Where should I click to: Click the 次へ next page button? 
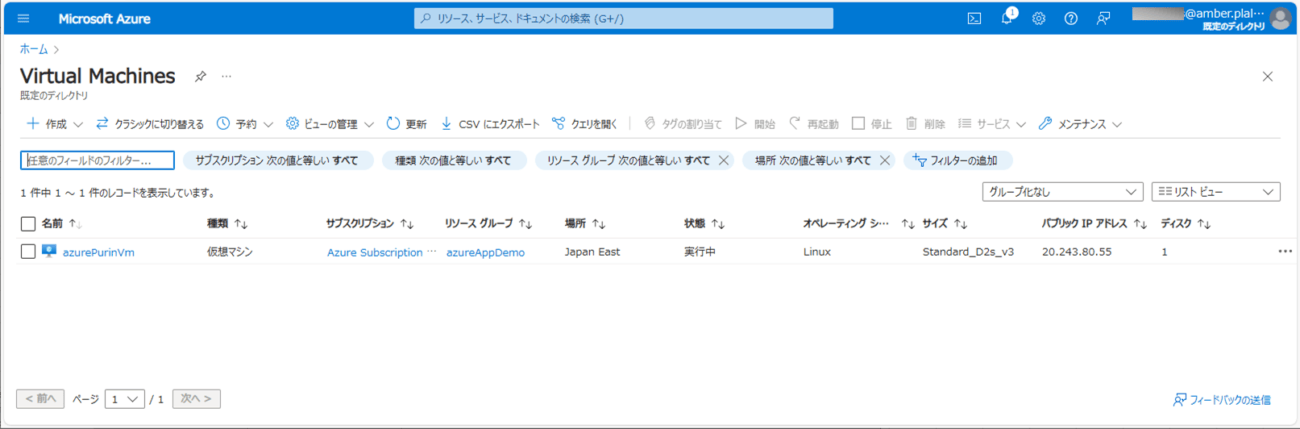tap(196, 399)
